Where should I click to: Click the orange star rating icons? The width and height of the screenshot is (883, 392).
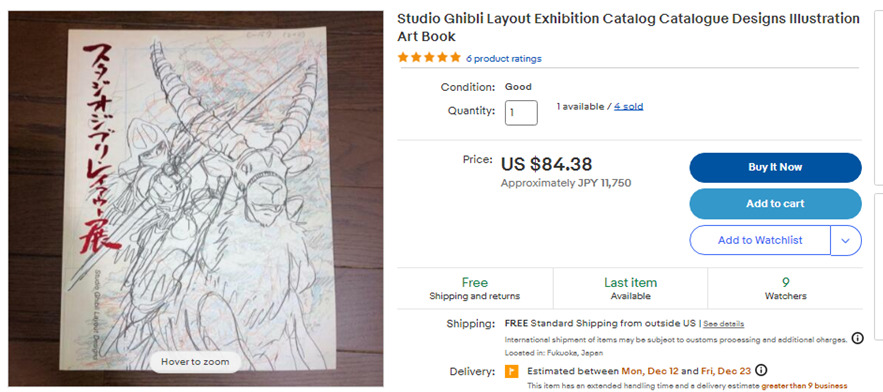pyautogui.click(x=429, y=58)
